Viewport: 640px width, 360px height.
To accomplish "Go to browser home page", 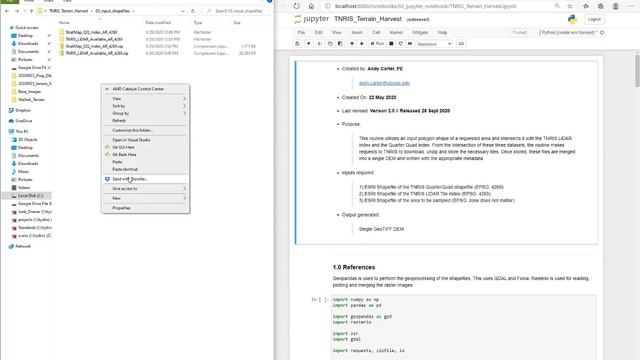I will [311, 6].
